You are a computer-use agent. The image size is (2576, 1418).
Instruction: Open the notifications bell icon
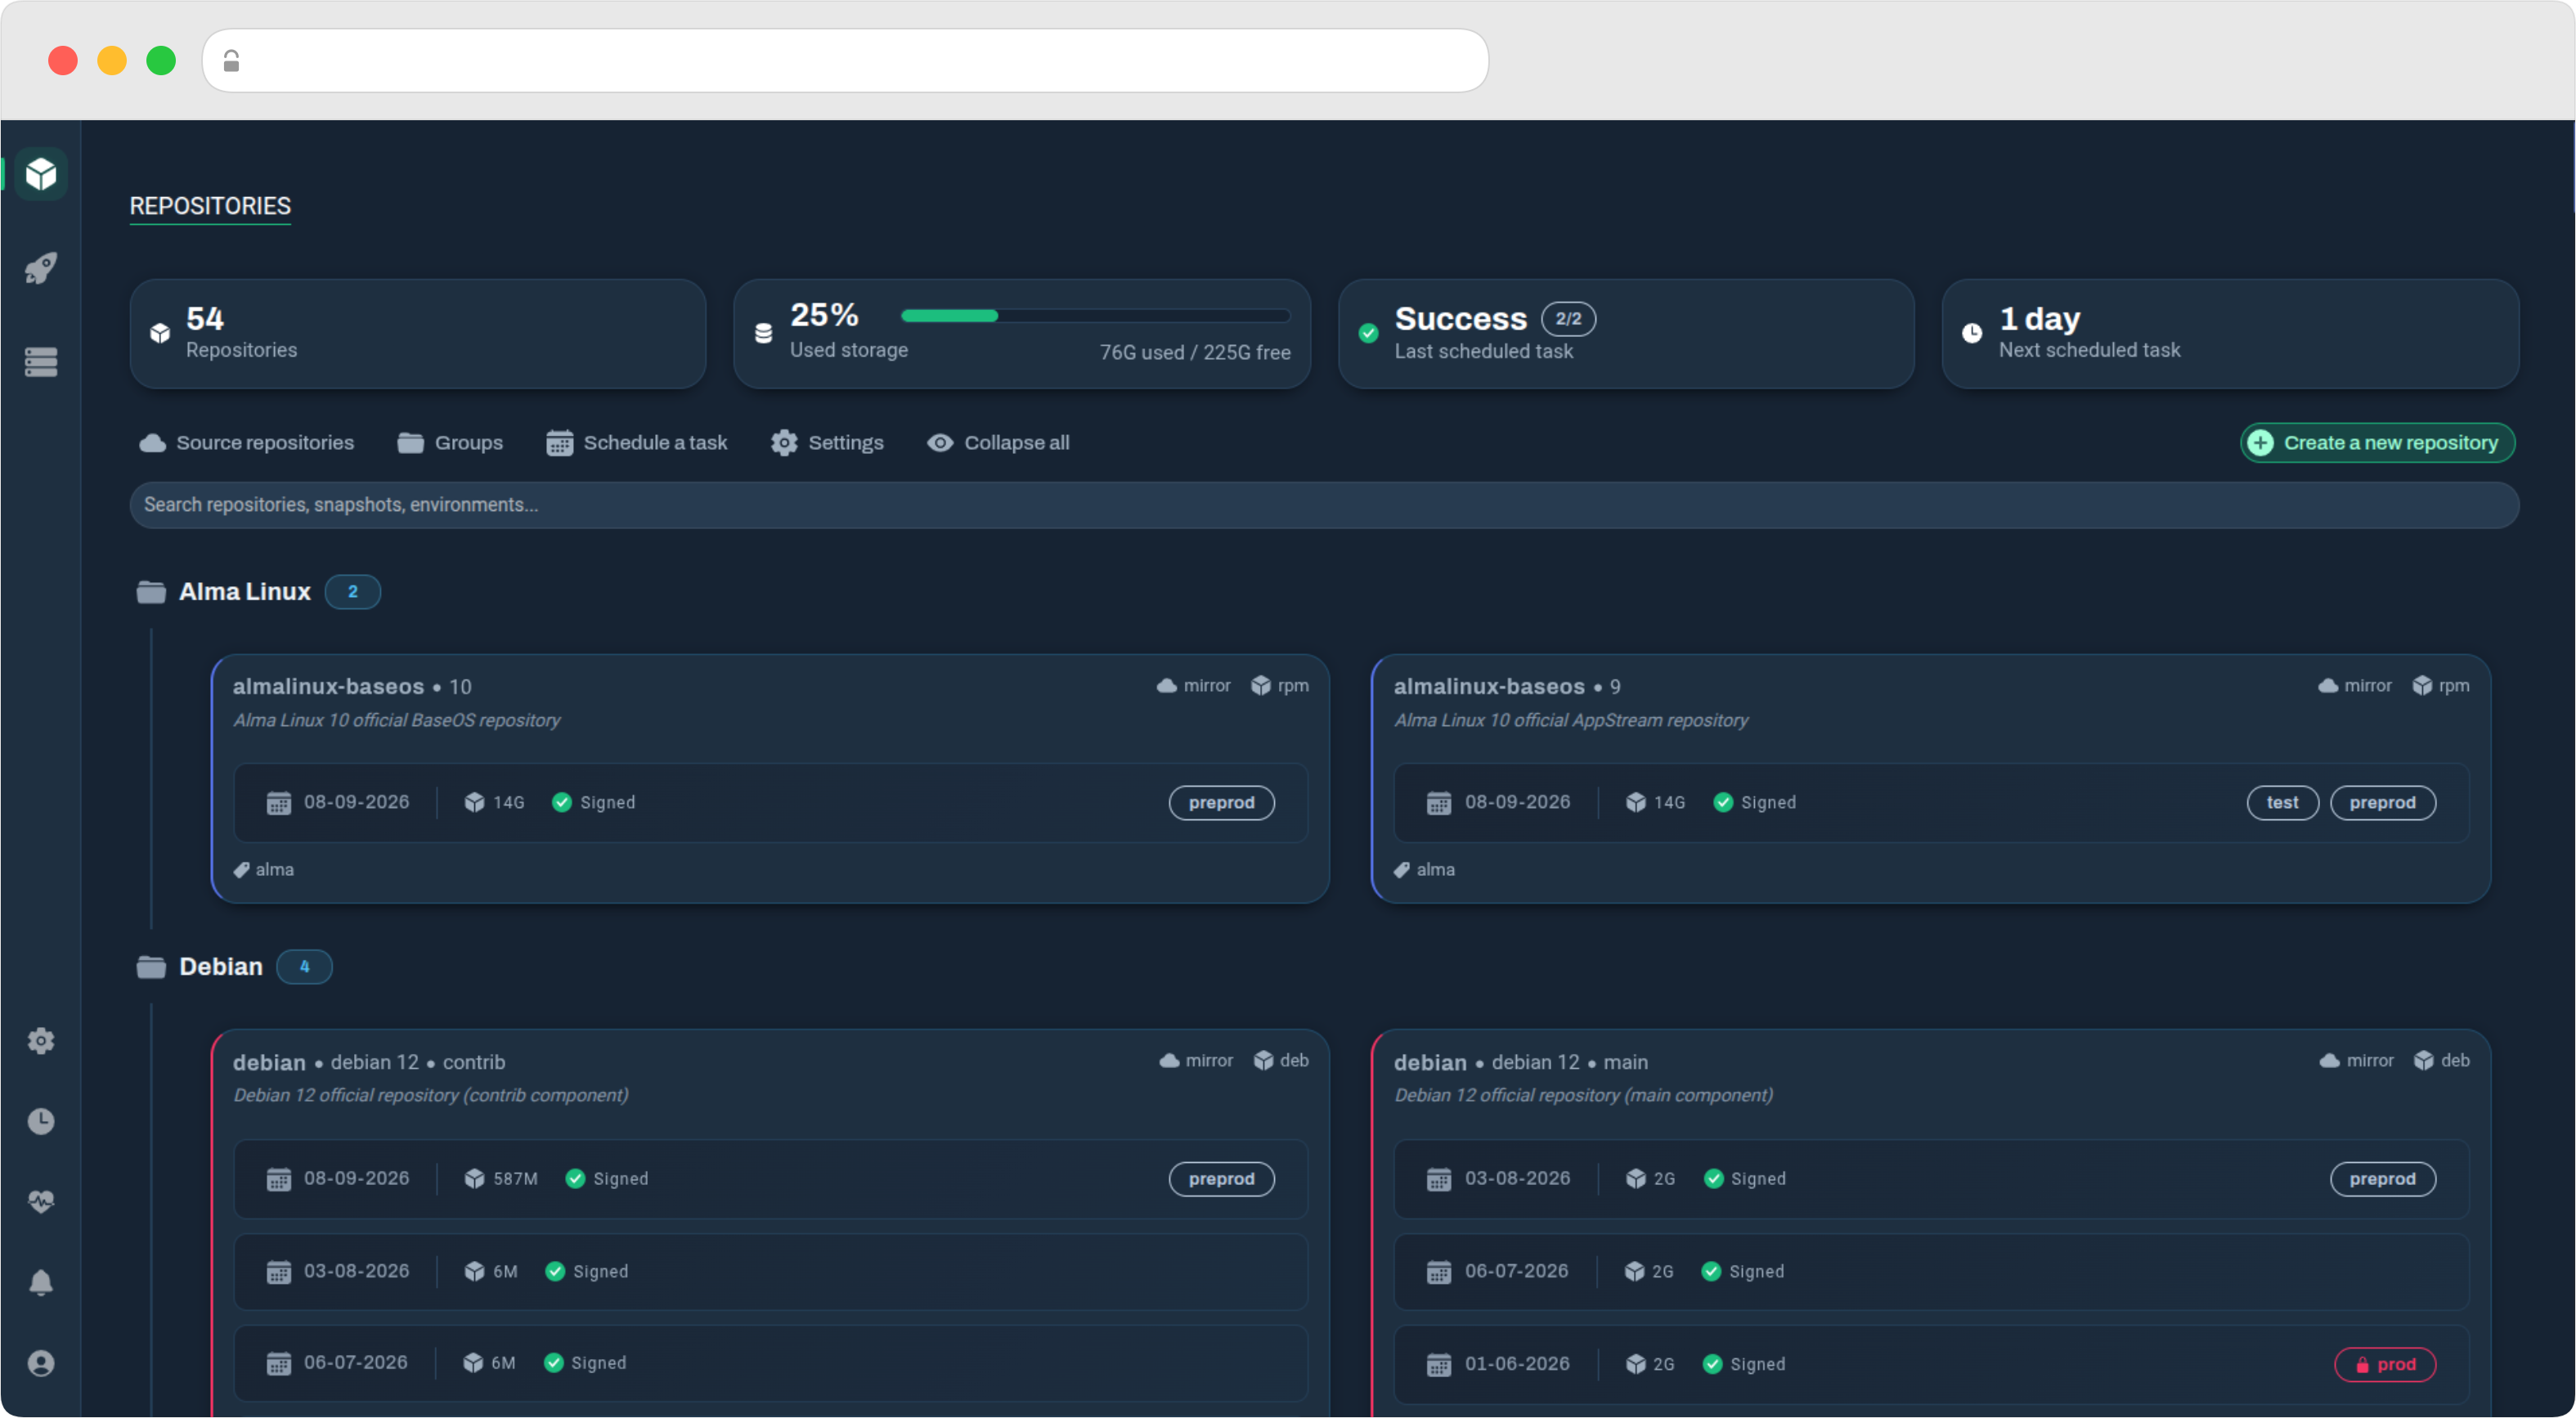[x=41, y=1282]
